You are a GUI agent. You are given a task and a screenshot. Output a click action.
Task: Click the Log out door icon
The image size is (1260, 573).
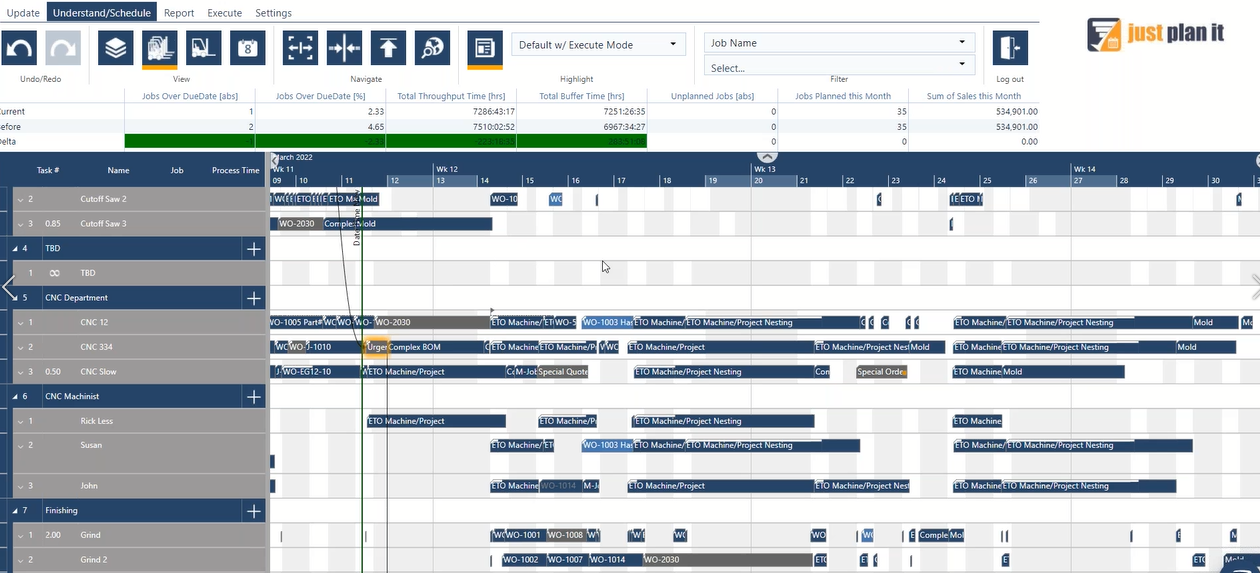coord(1010,48)
